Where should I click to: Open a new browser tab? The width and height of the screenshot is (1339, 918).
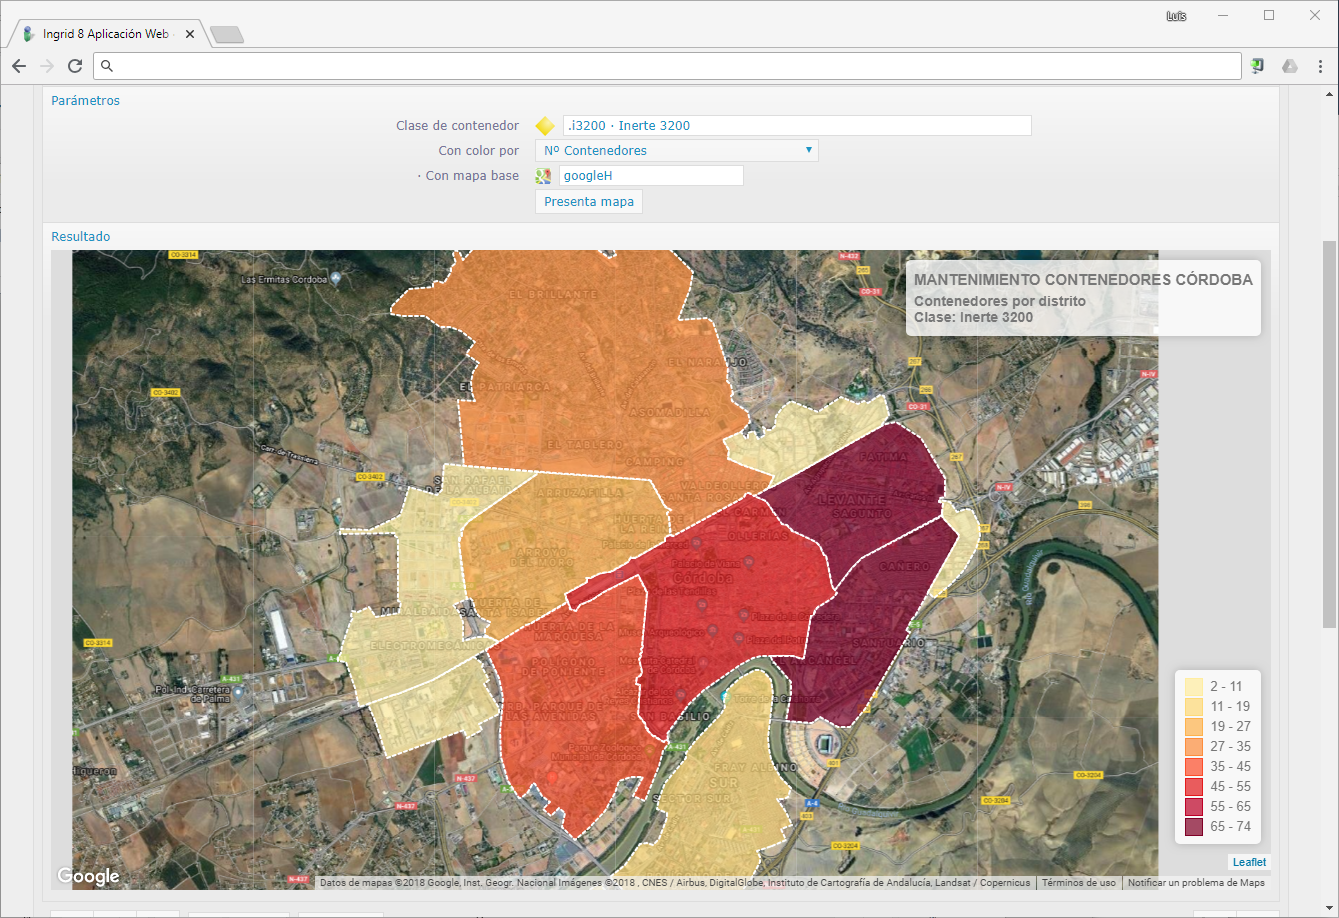pos(227,35)
